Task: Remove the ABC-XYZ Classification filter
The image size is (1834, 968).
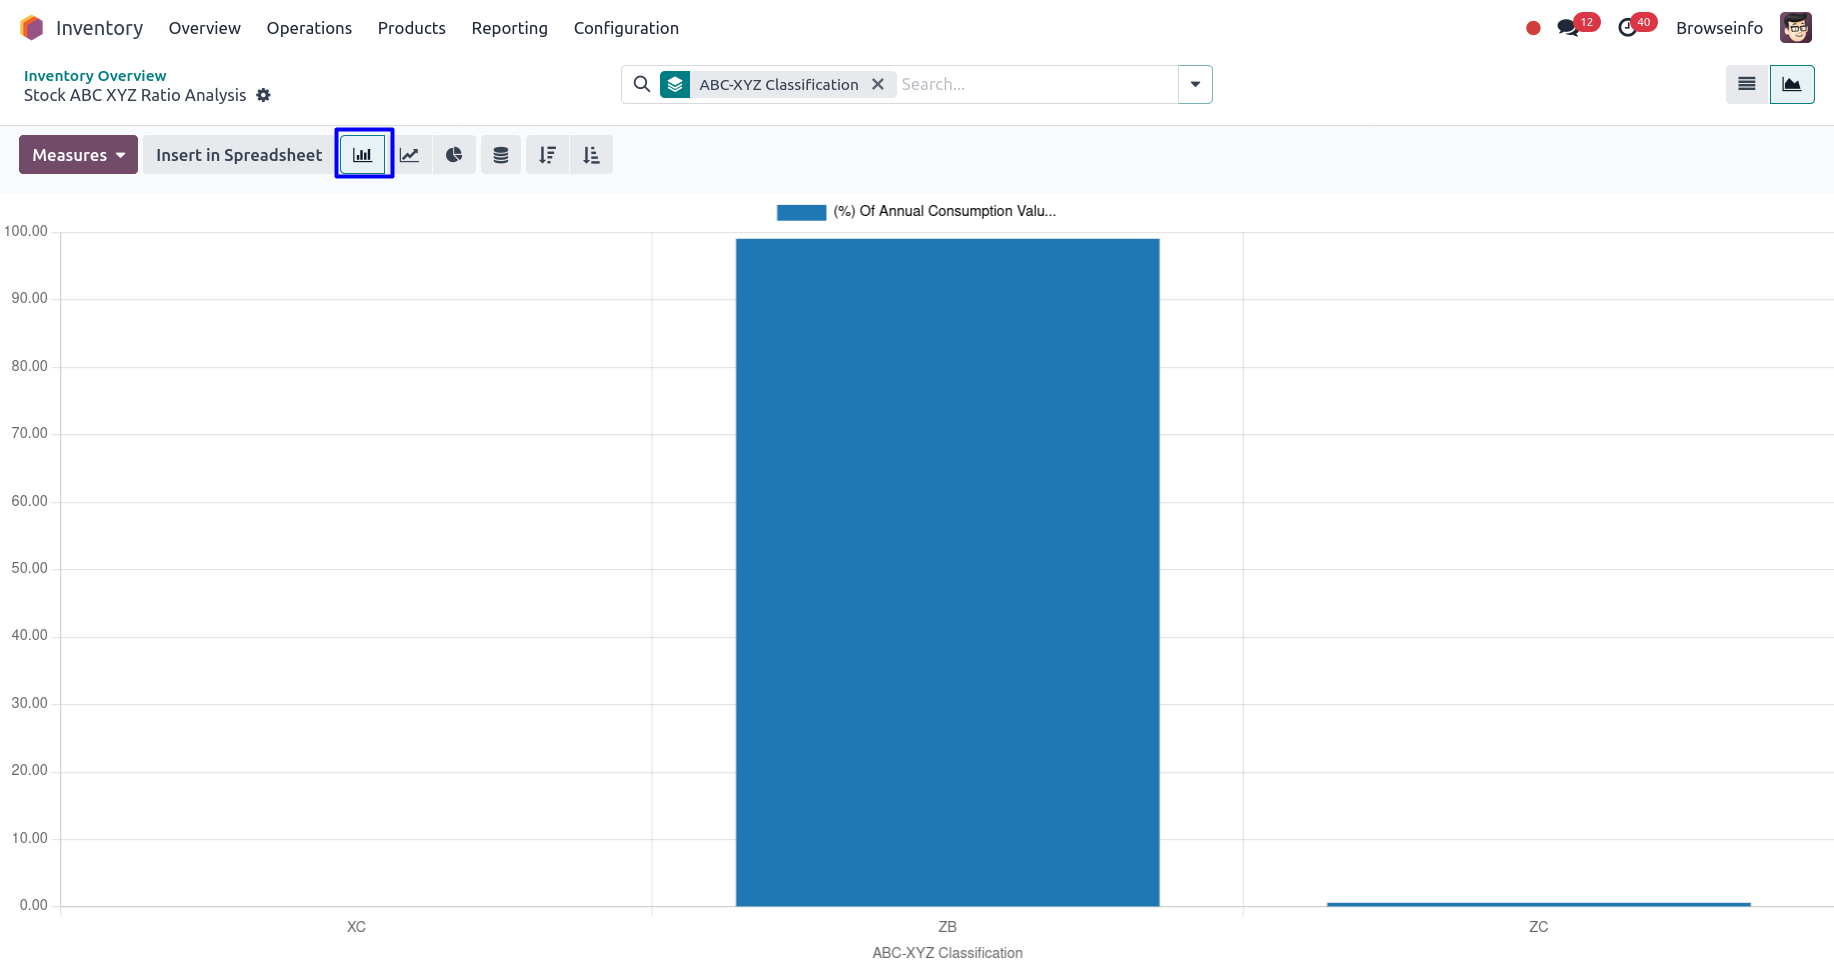Action: pos(877,85)
